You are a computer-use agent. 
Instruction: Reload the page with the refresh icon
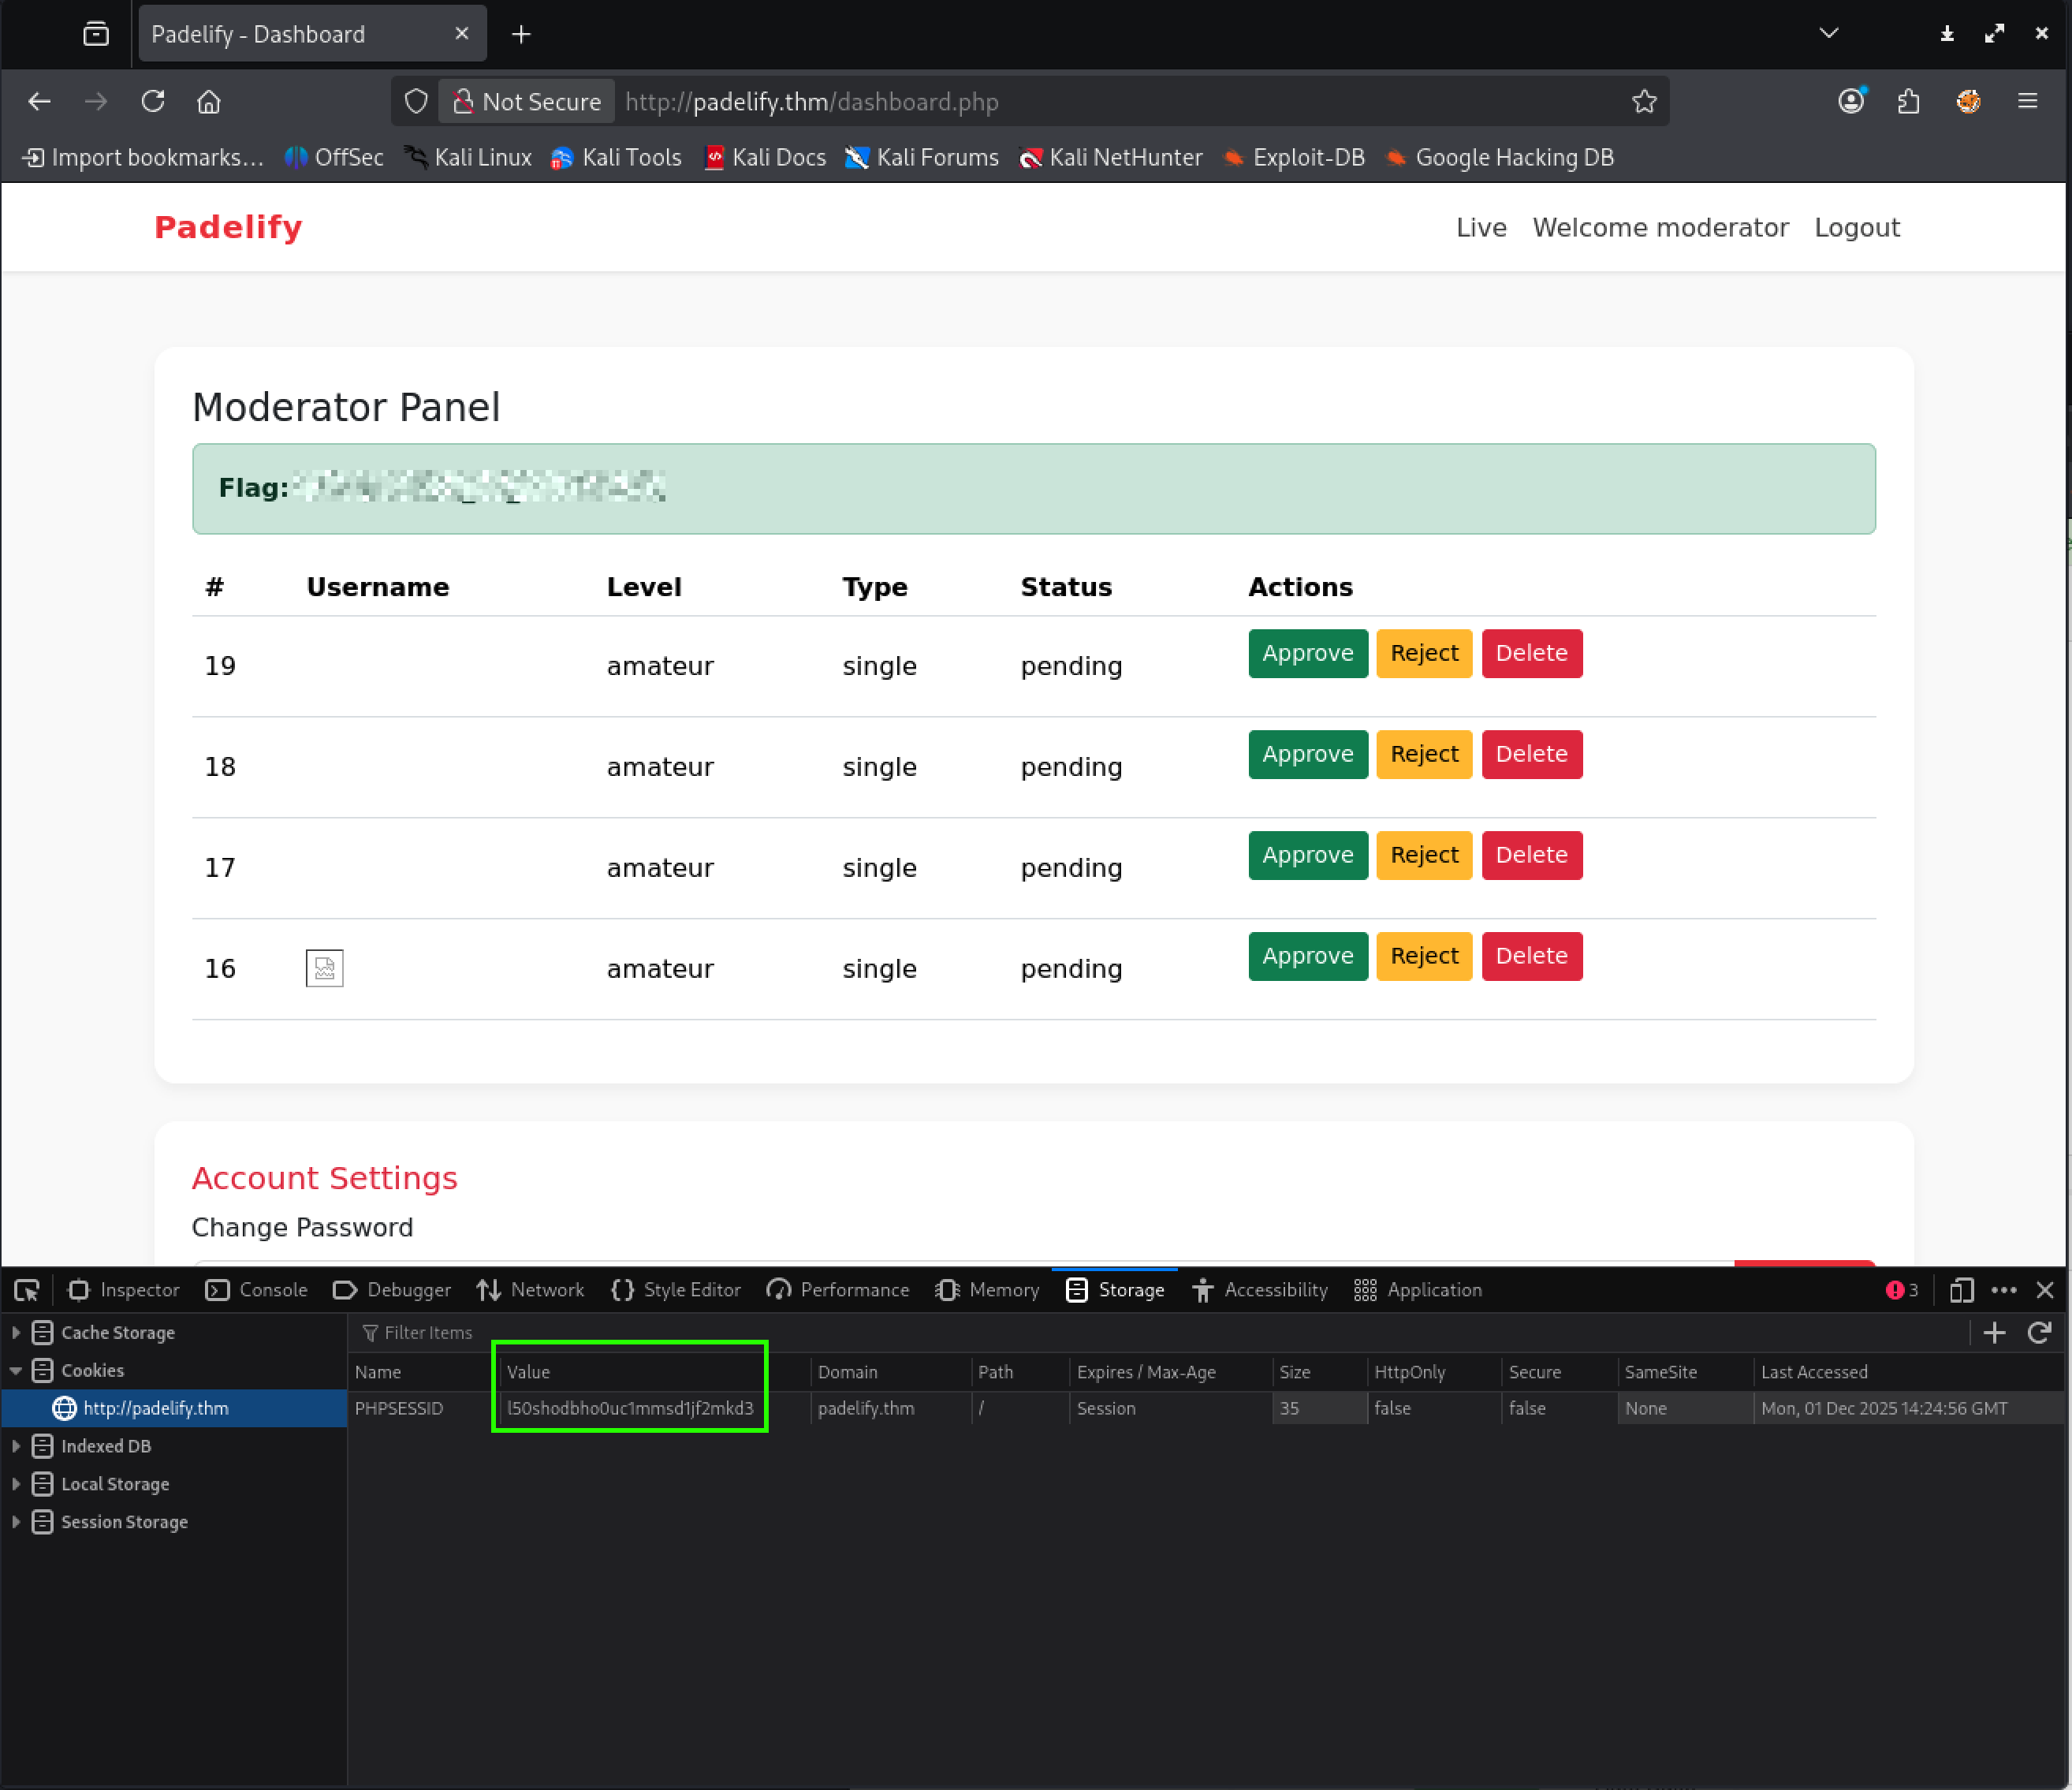tap(153, 102)
